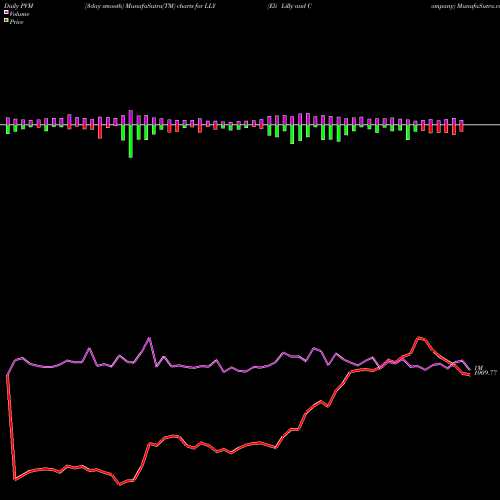Click the '1009.77' price value label

point(485,373)
